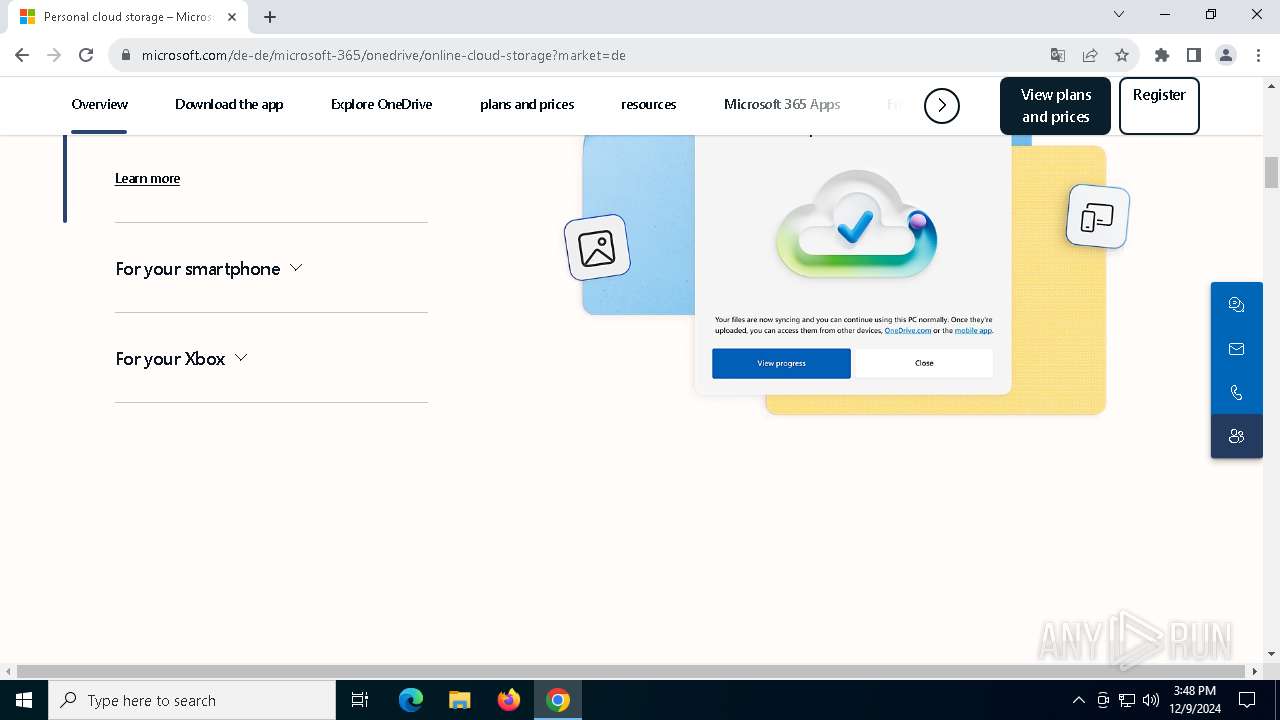Click the chat support icon in side panel
Image resolution: width=1280 pixels, height=720 pixels.
1236,305
